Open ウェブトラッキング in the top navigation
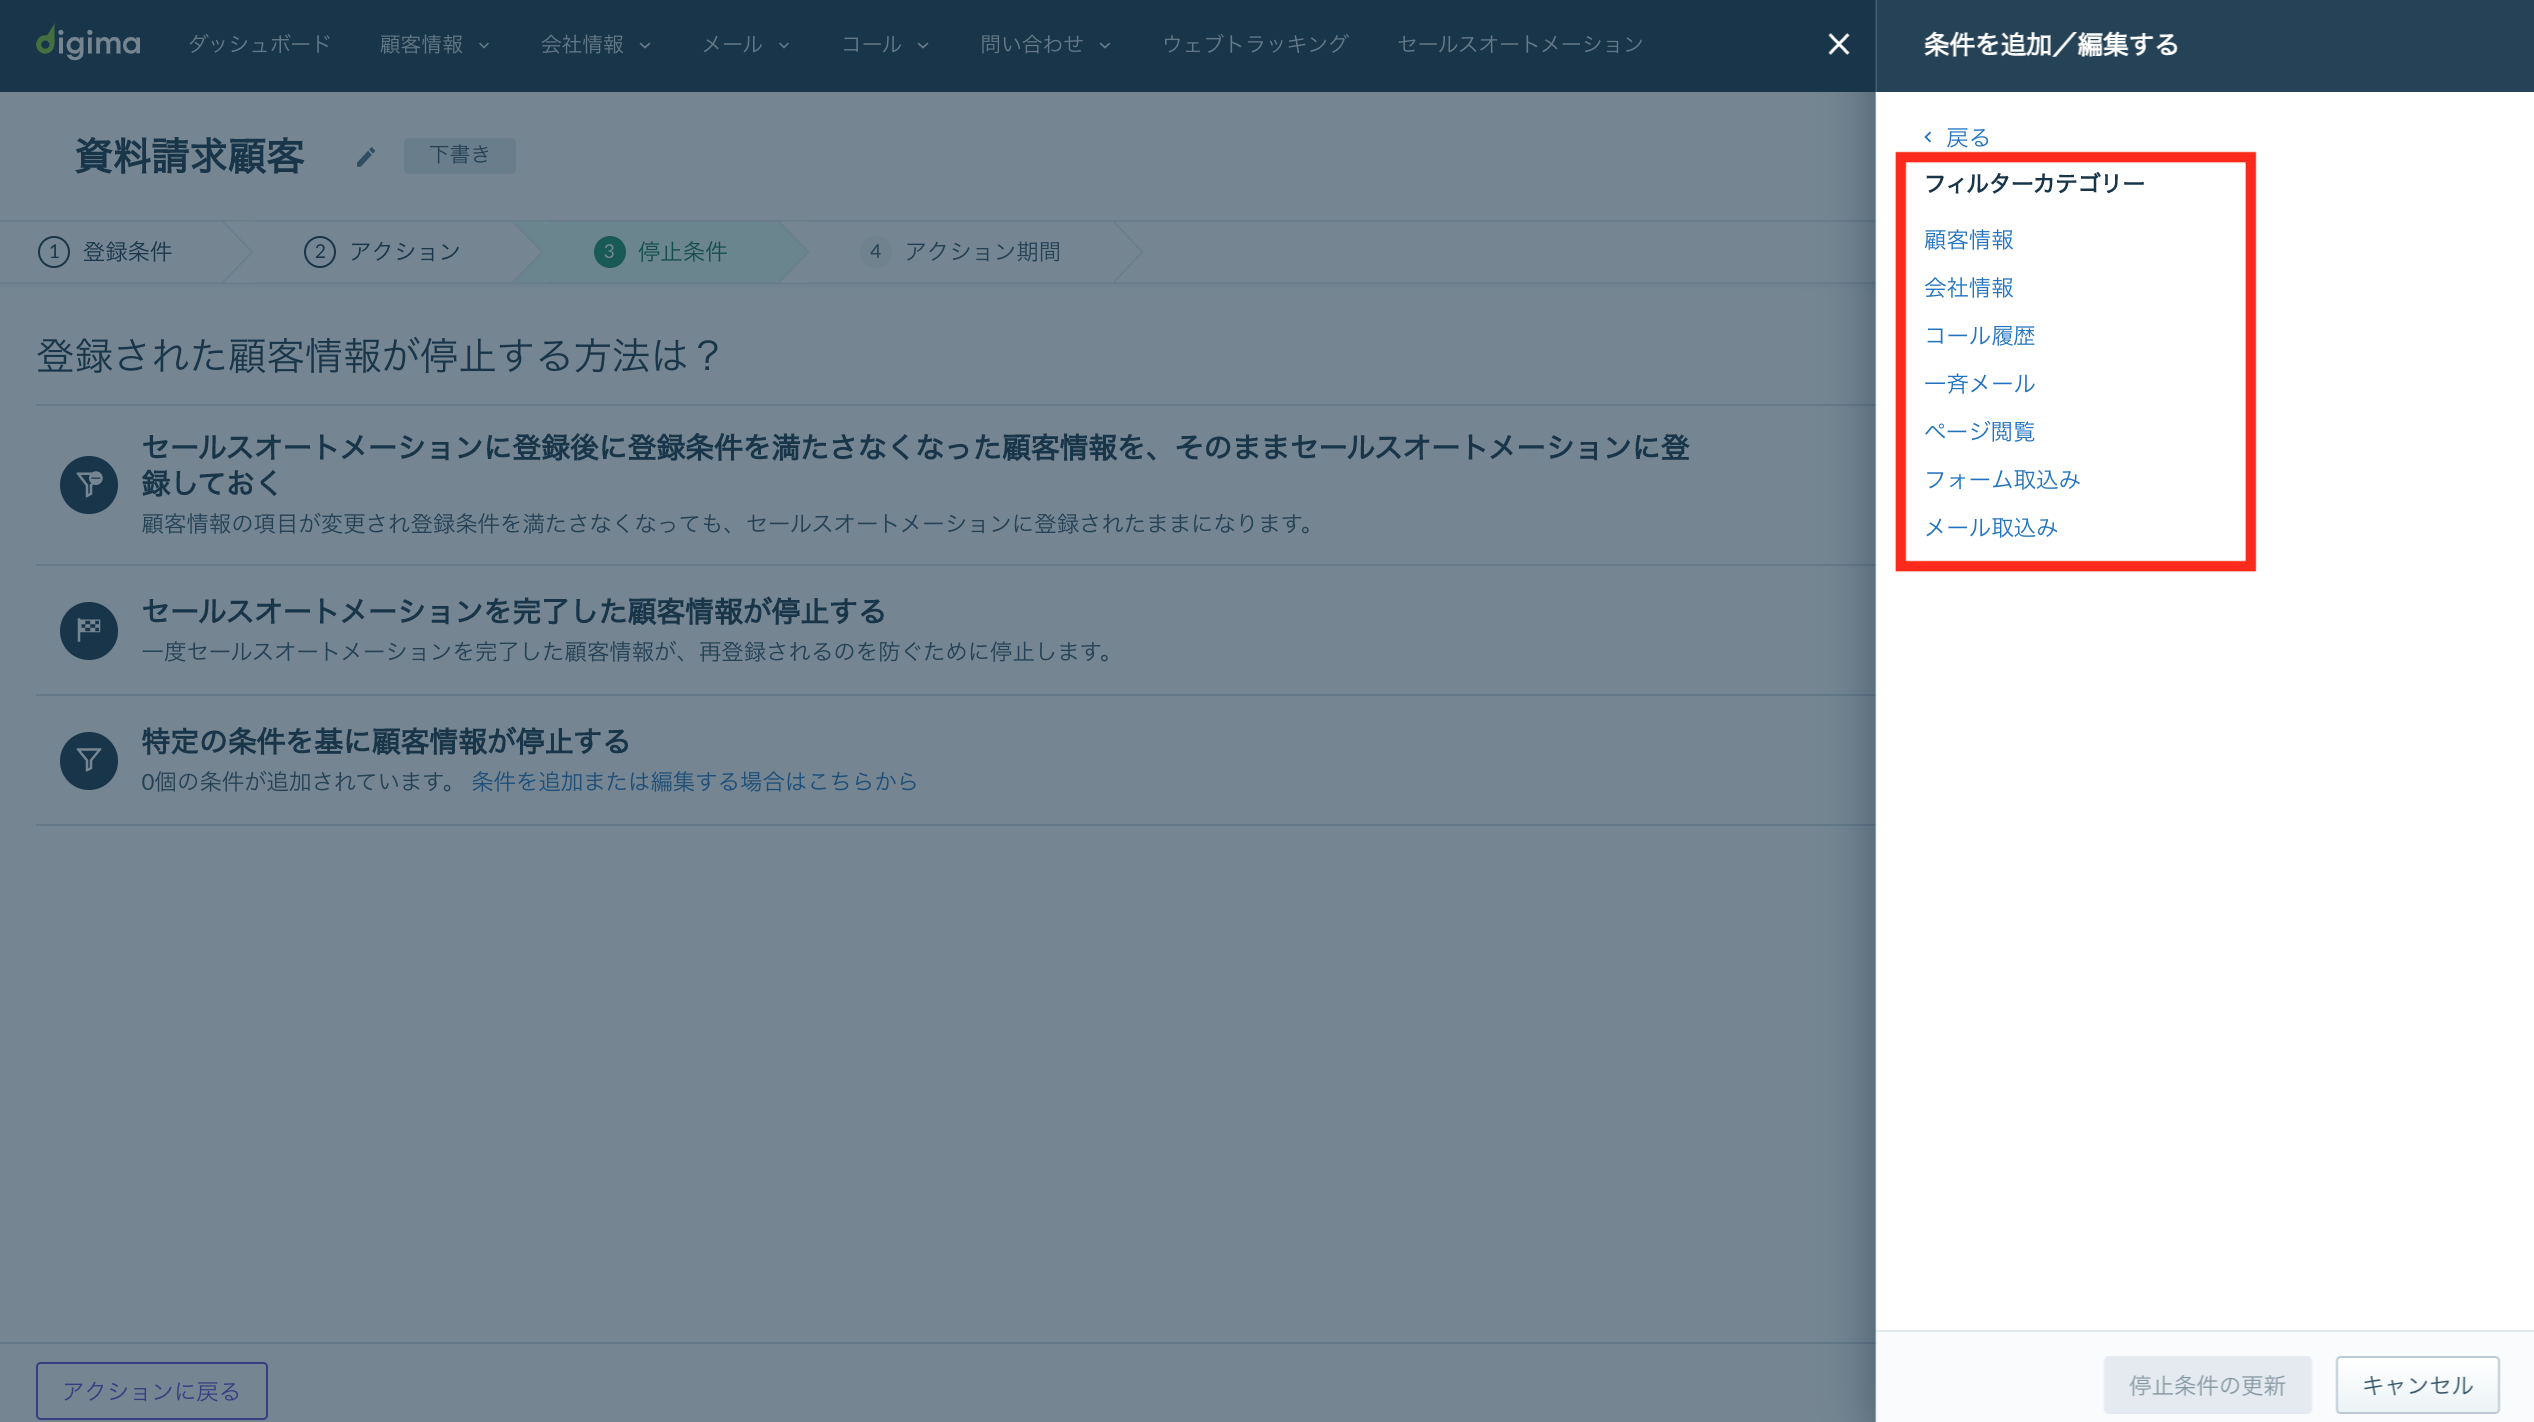Viewport: 2534px width, 1422px height. point(1255,44)
